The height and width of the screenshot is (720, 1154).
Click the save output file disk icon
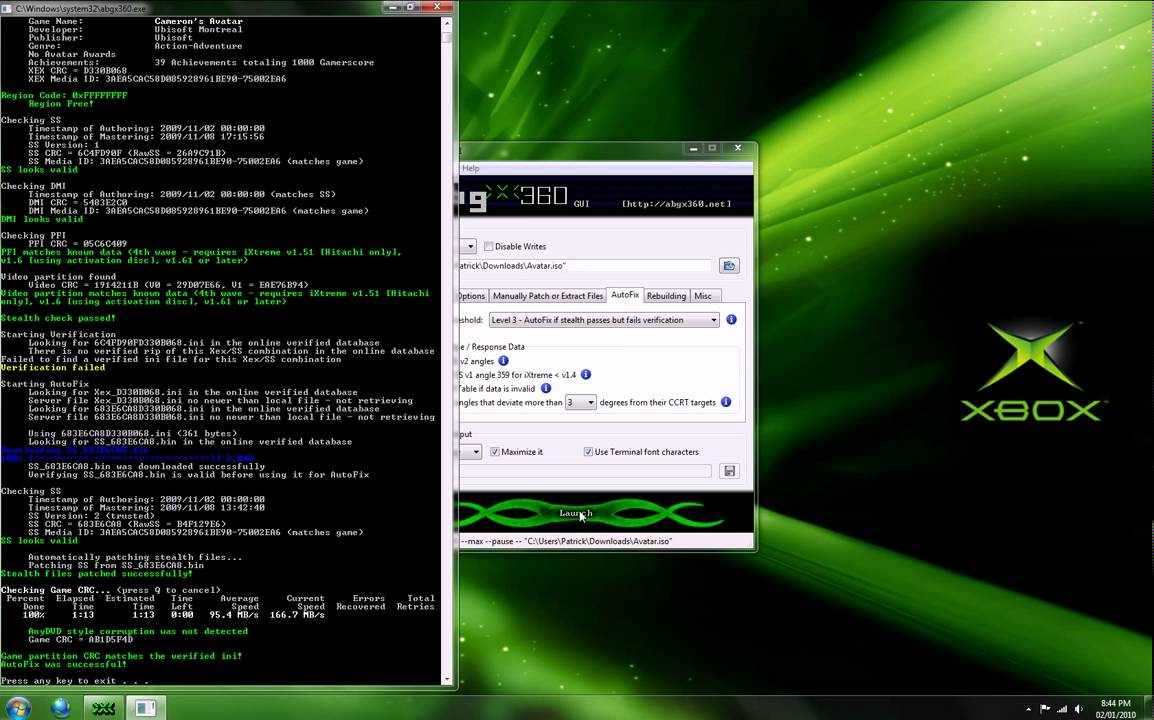(x=729, y=471)
